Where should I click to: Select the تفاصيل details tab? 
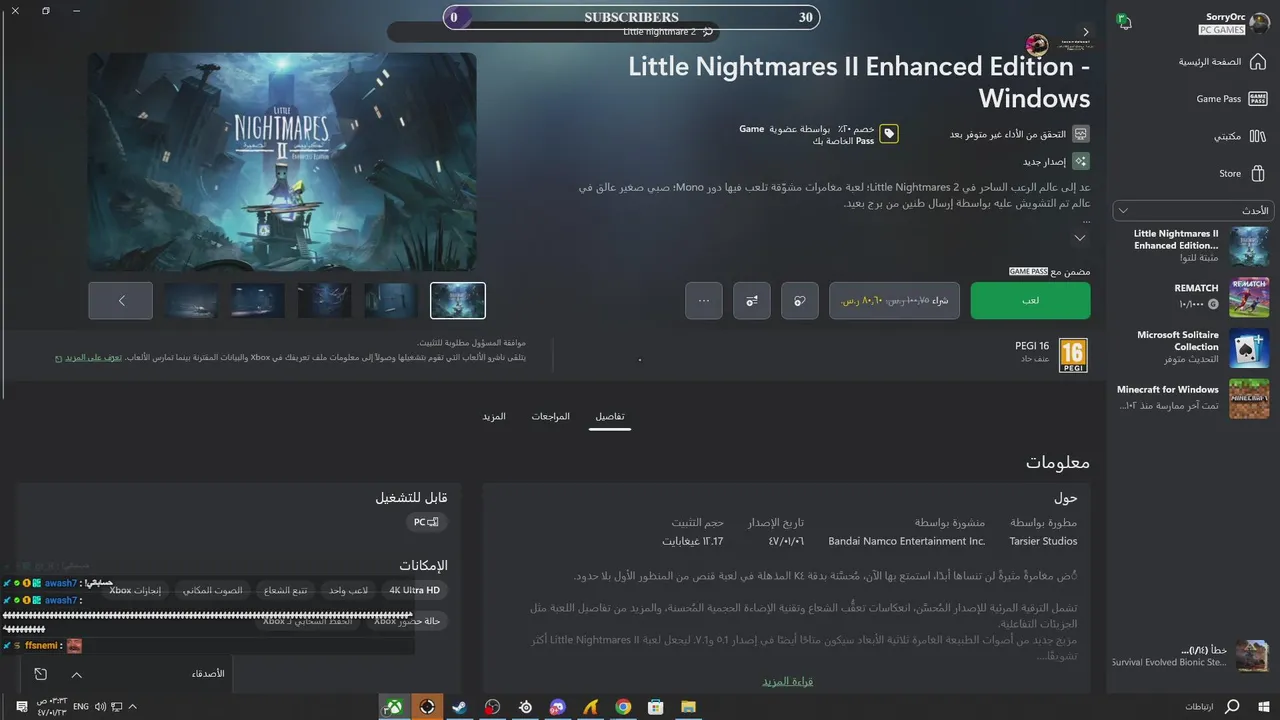pos(610,416)
